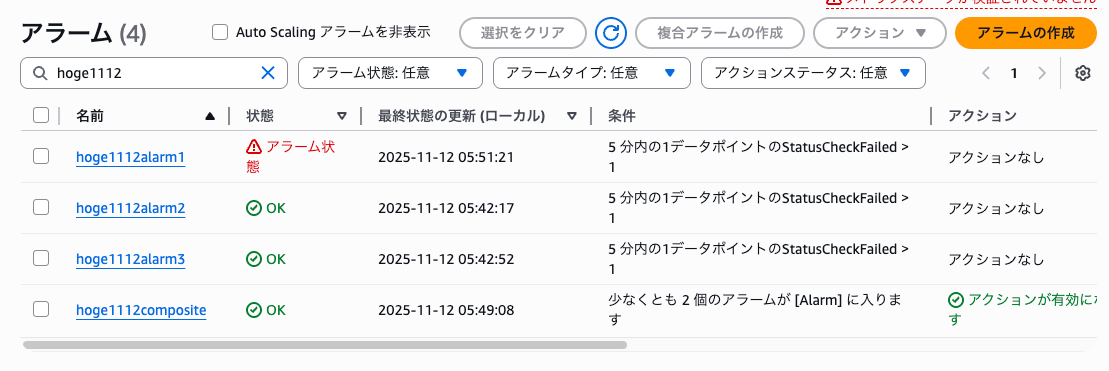Toggle Auto Scaling アラームを非表示 checkbox
This screenshot has width=1109, height=371.
click(x=221, y=33)
